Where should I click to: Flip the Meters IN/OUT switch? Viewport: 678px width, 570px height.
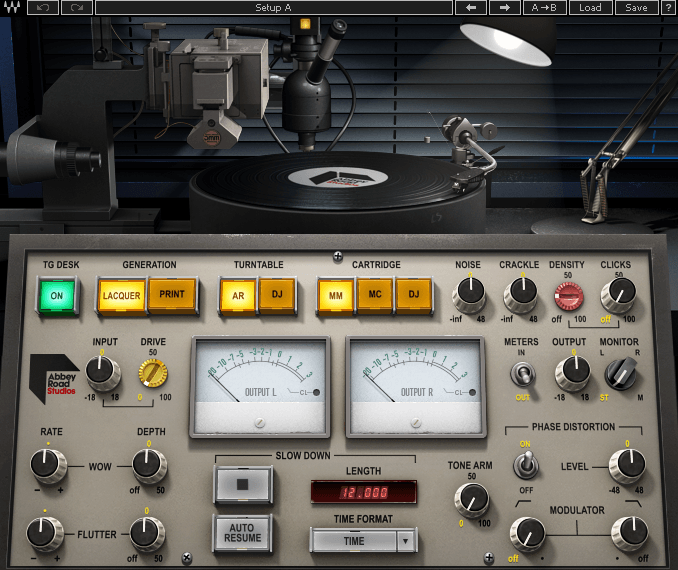(x=522, y=375)
